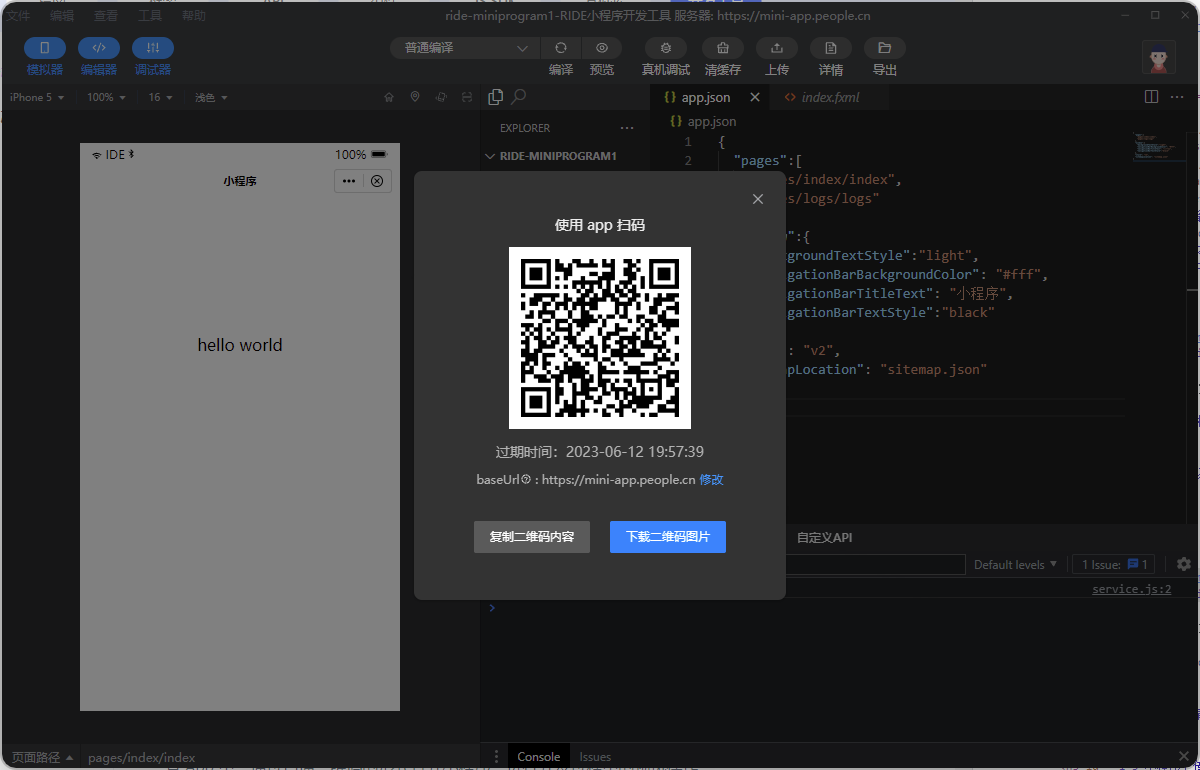1200x770 pixels.
Task: Click the baseUrl help question icon
Action: tap(526, 480)
